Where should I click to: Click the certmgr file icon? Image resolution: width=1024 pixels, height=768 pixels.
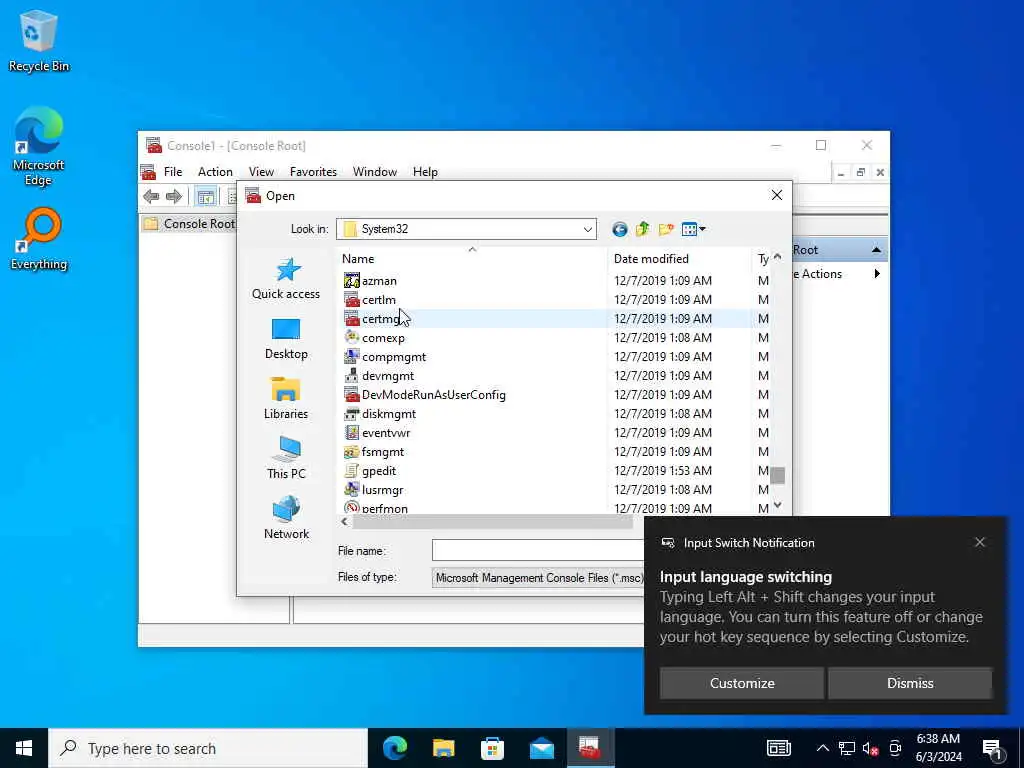tap(351, 319)
